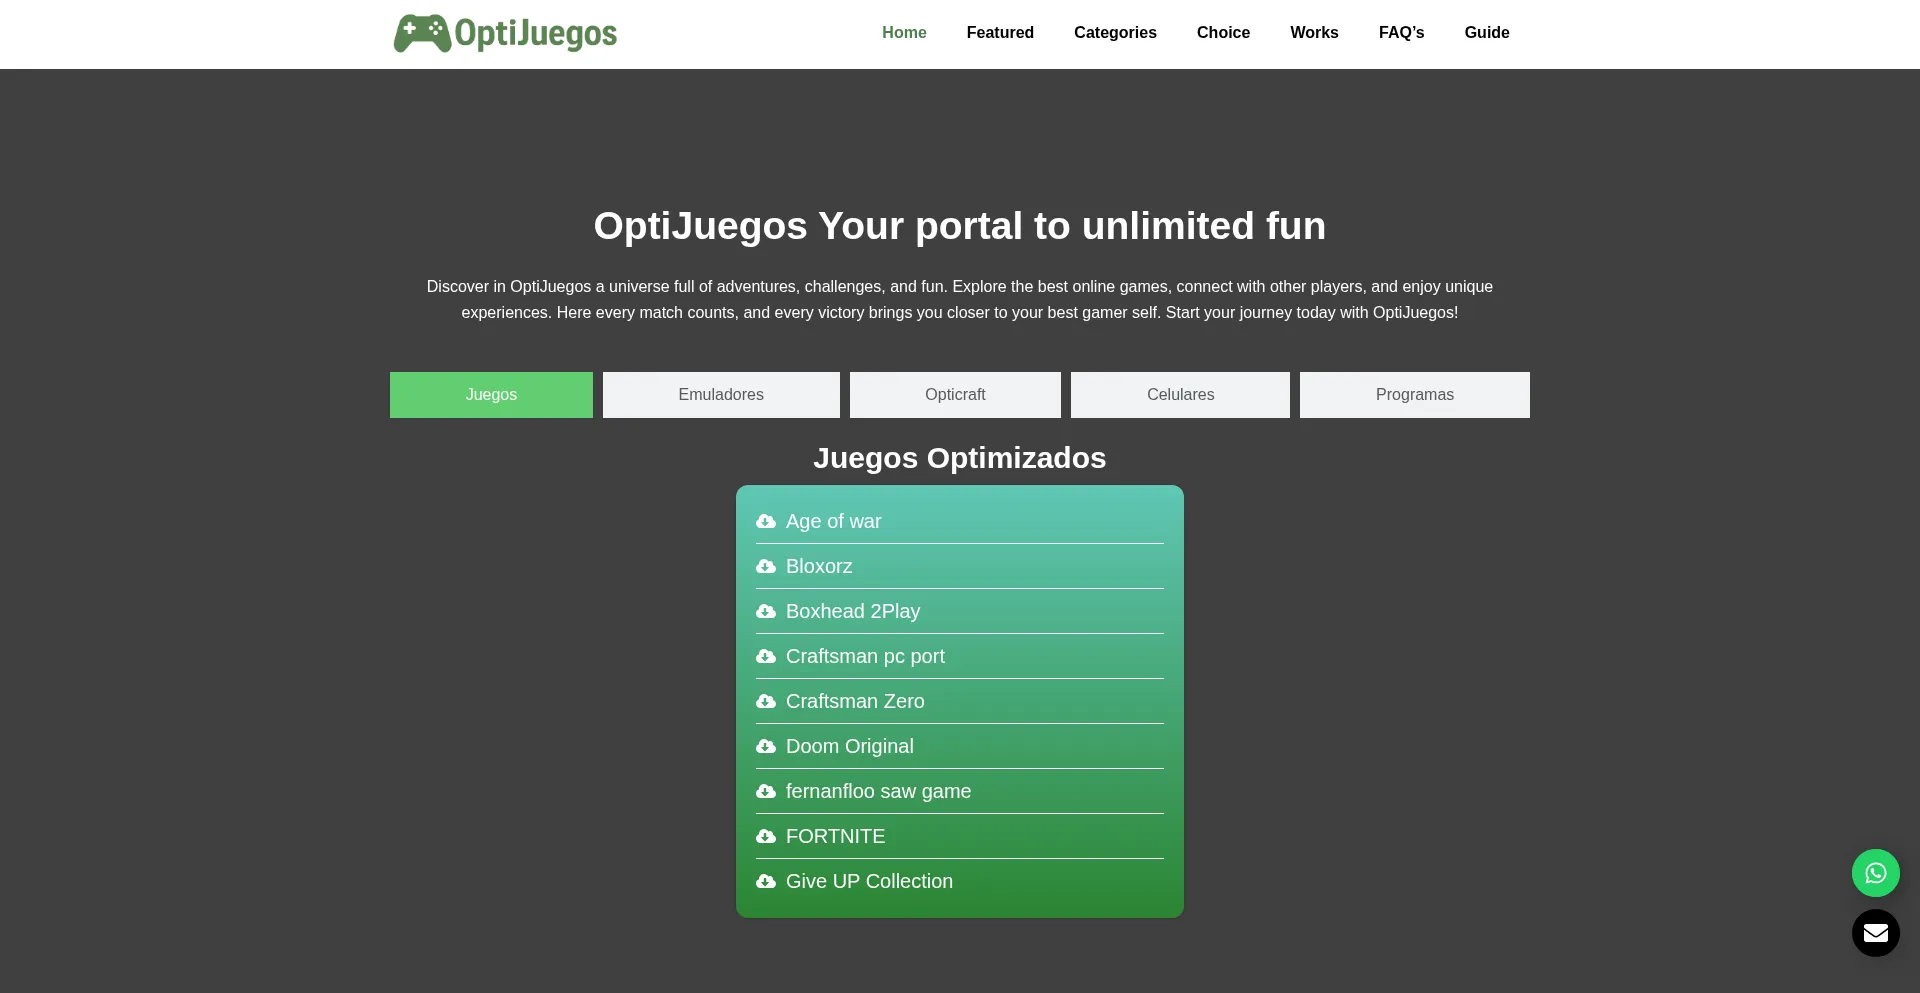The height and width of the screenshot is (993, 1920).
Task: Switch to the Programas tab
Action: (x=1414, y=395)
